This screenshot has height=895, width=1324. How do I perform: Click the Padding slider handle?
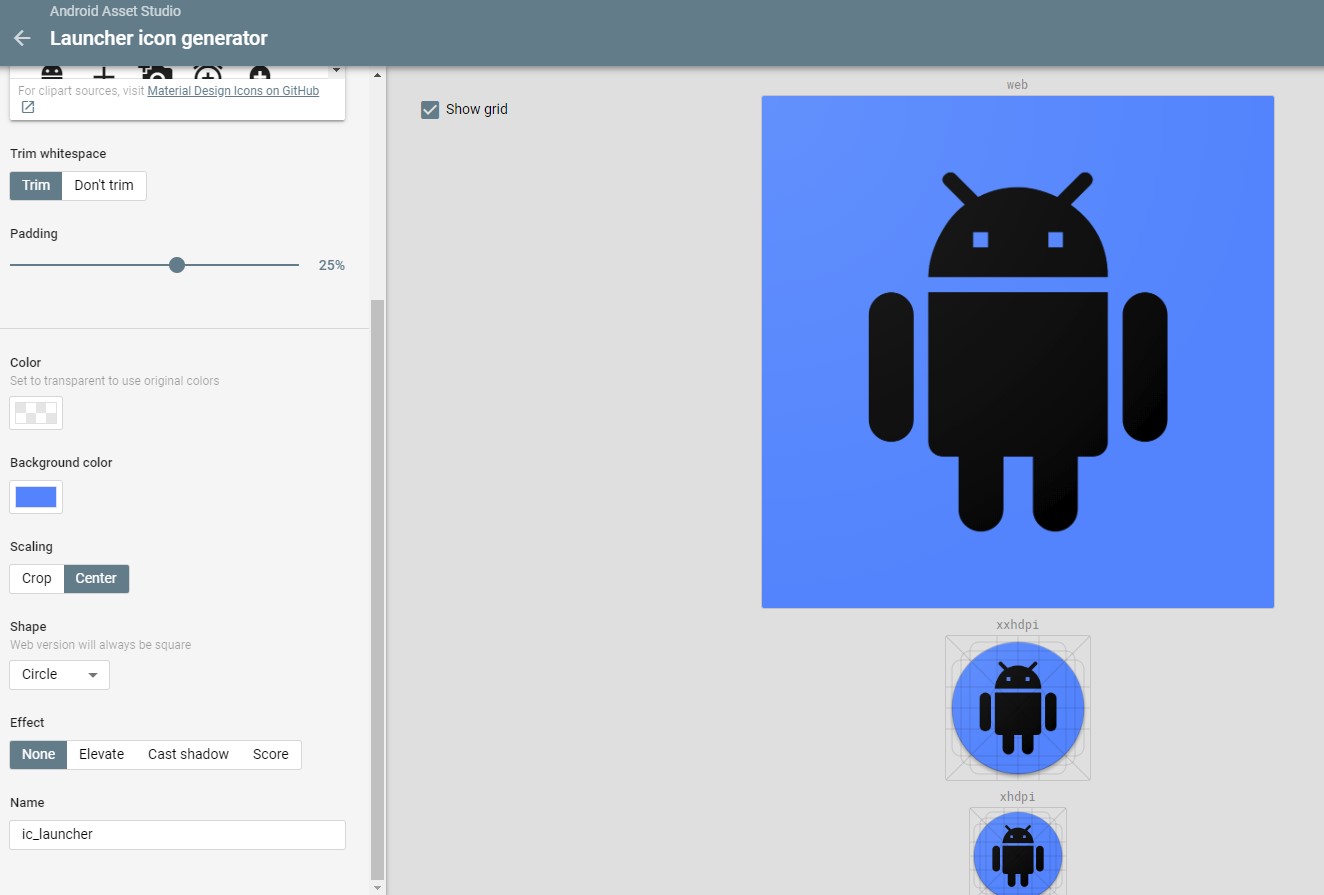coord(176,264)
